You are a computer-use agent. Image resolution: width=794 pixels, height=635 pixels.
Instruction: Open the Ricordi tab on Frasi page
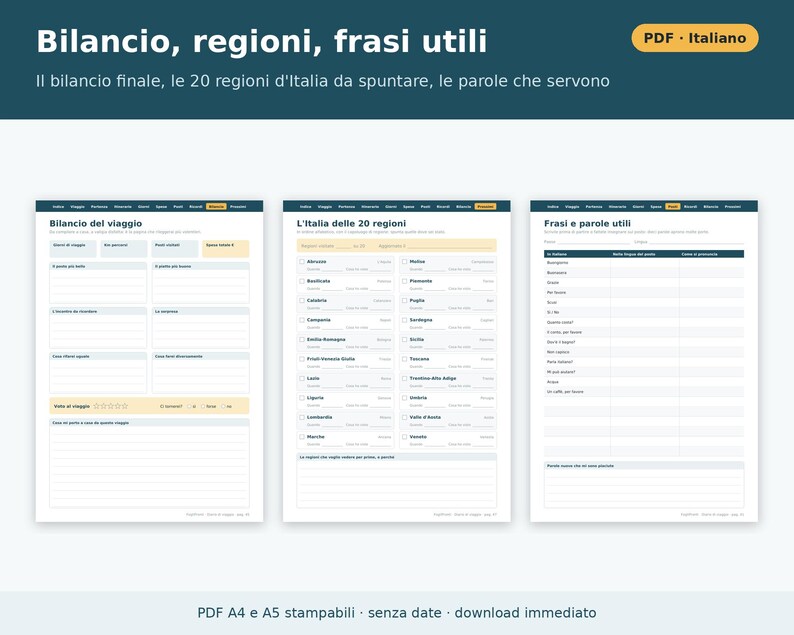point(690,207)
